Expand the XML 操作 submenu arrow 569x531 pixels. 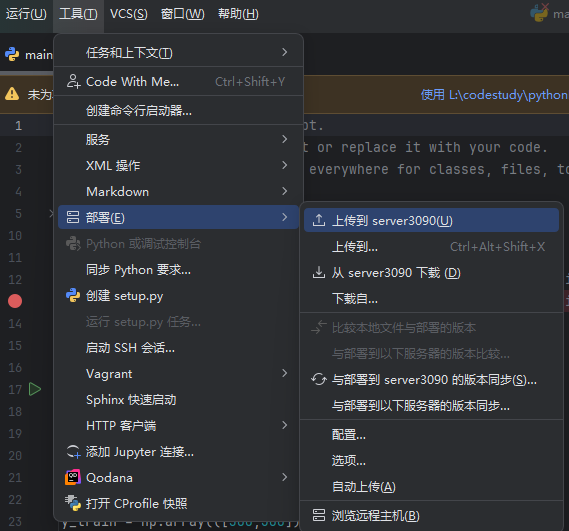click(x=285, y=166)
